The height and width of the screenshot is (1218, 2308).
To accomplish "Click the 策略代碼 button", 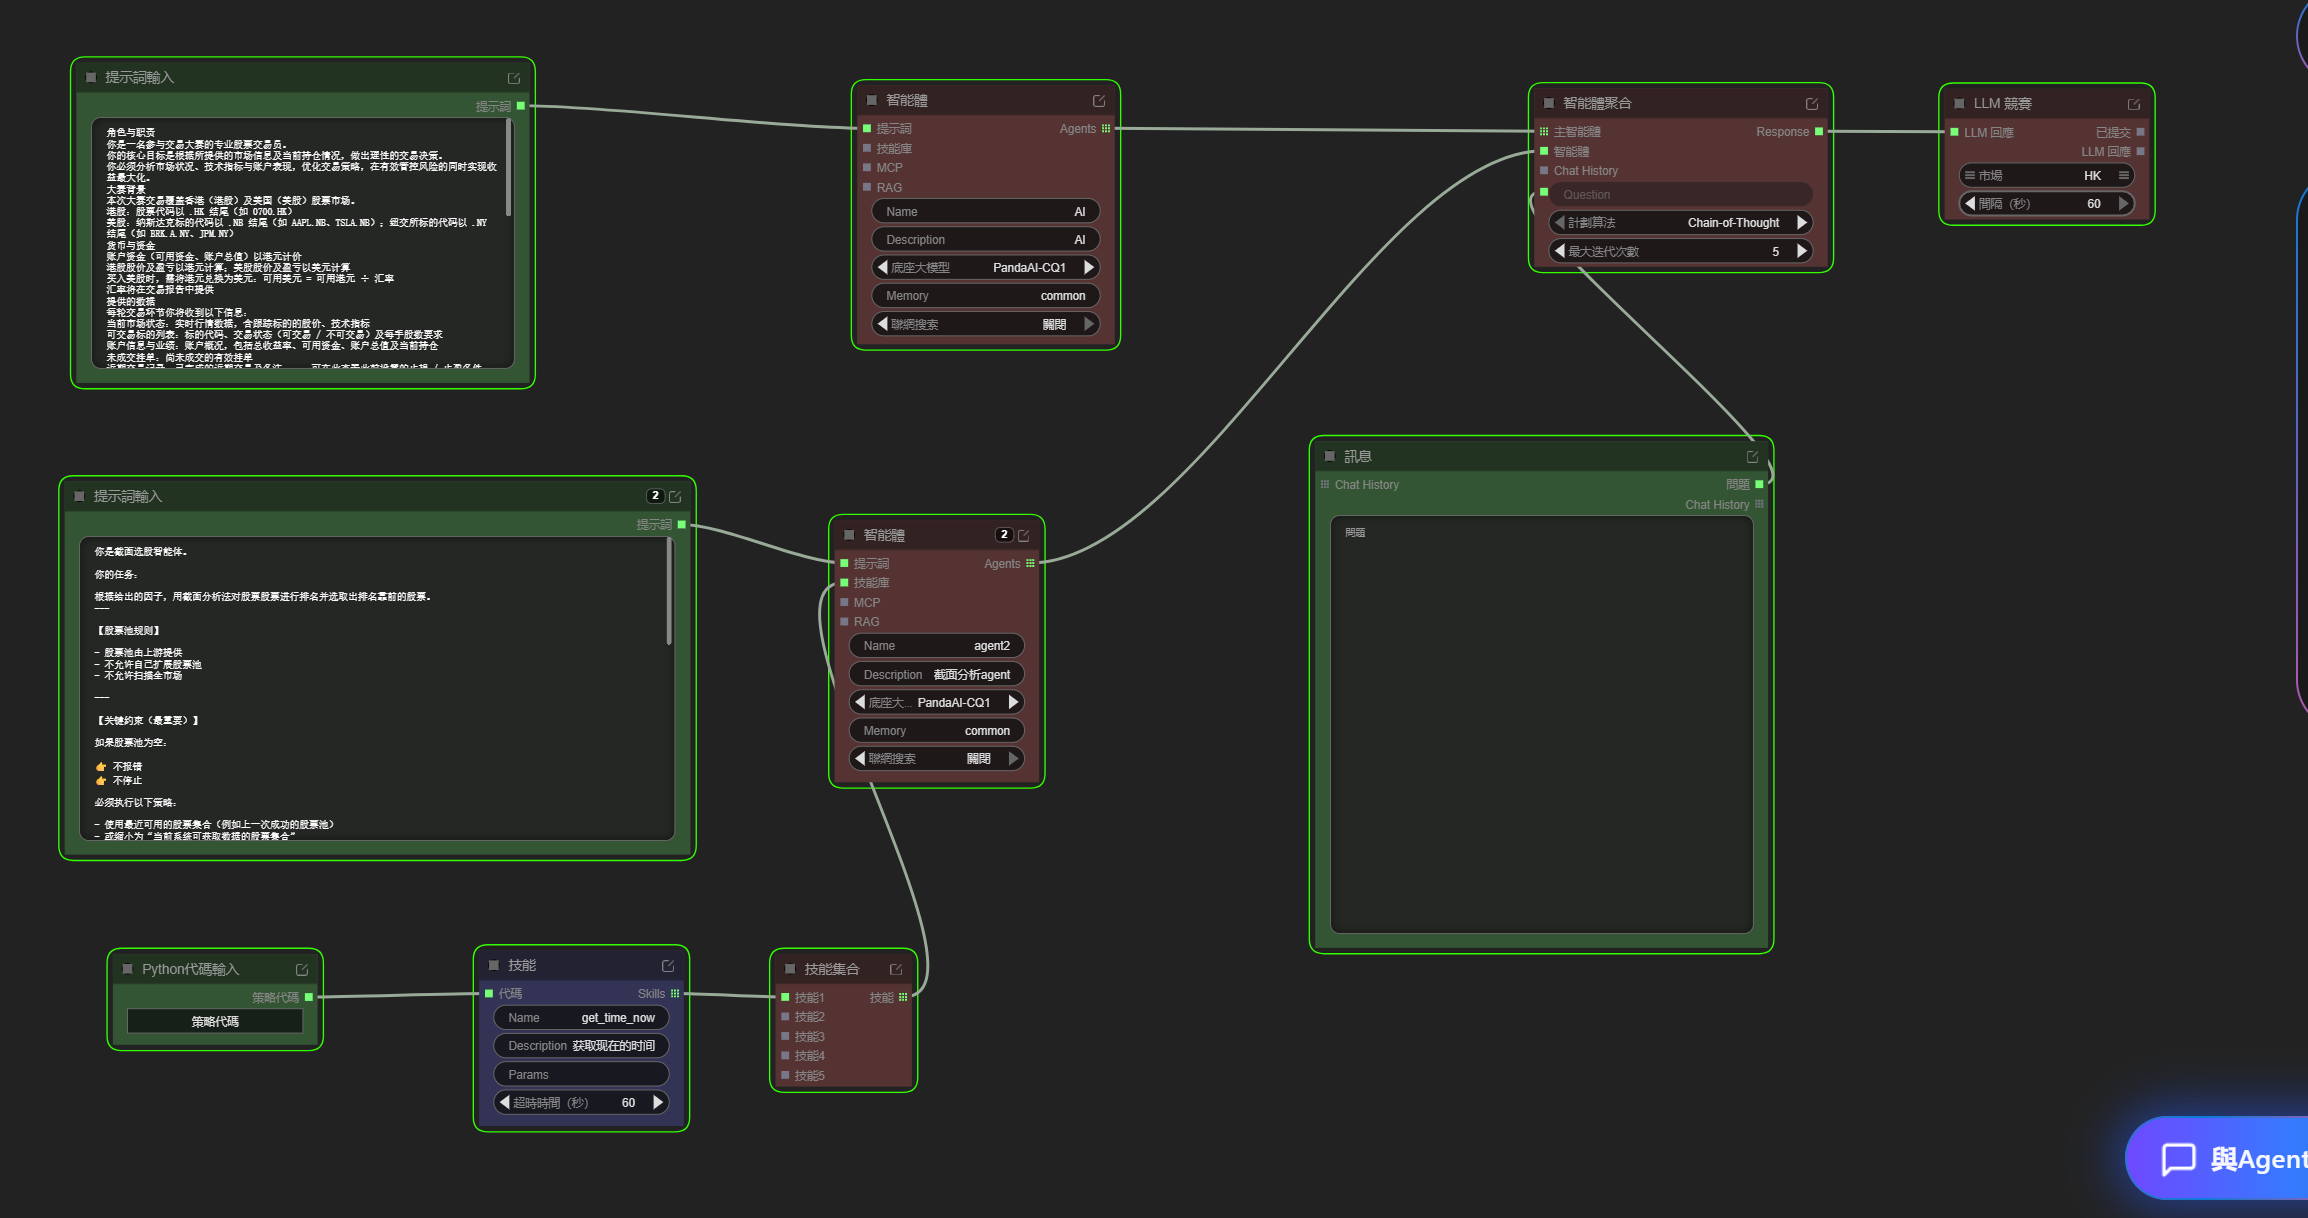I will point(215,1021).
